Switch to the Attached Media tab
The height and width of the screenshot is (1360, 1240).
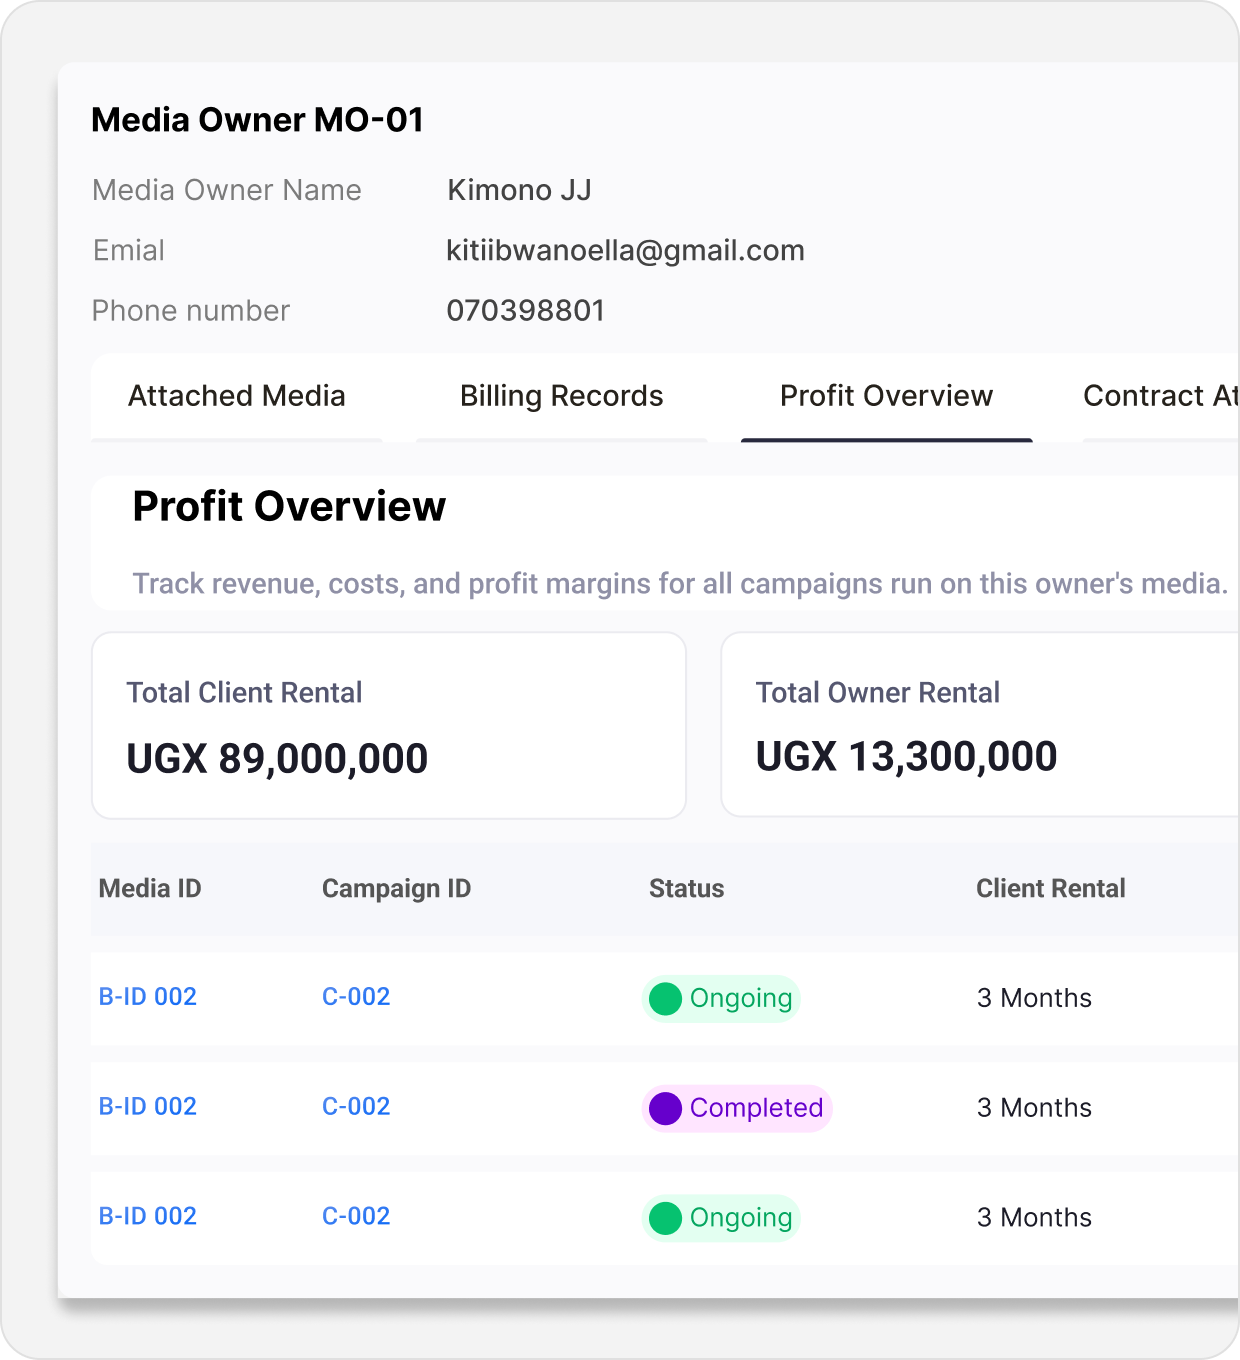click(x=236, y=396)
